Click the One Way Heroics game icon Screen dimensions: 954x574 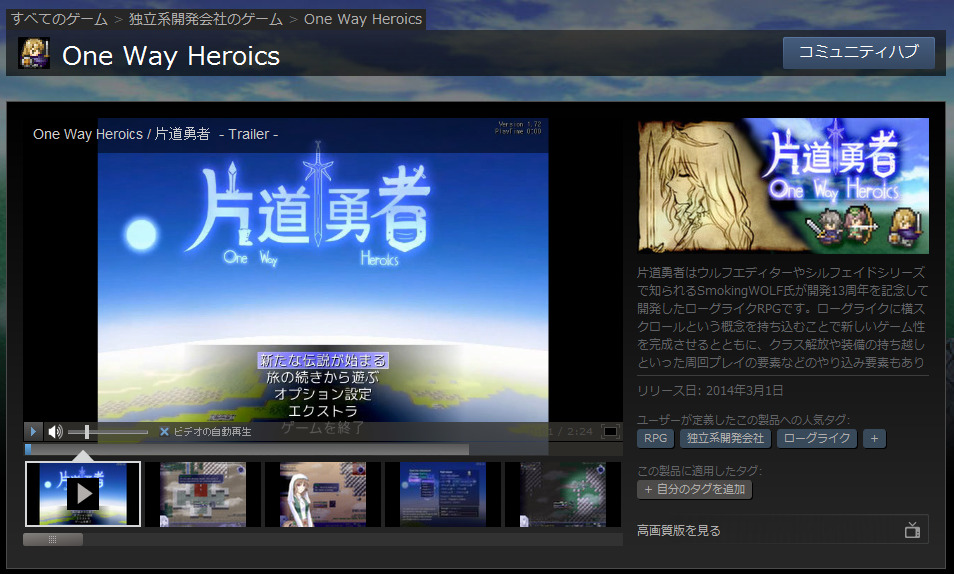pyautogui.click(x=33, y=54)
